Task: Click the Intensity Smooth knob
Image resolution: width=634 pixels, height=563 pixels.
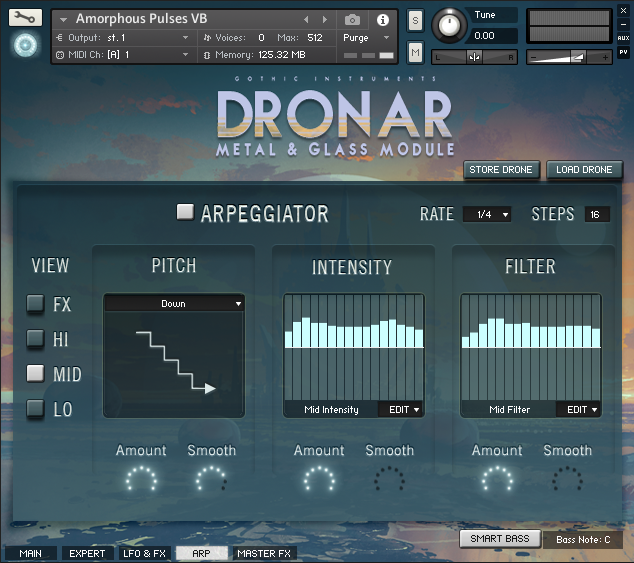Action: (x=389, y=479)
